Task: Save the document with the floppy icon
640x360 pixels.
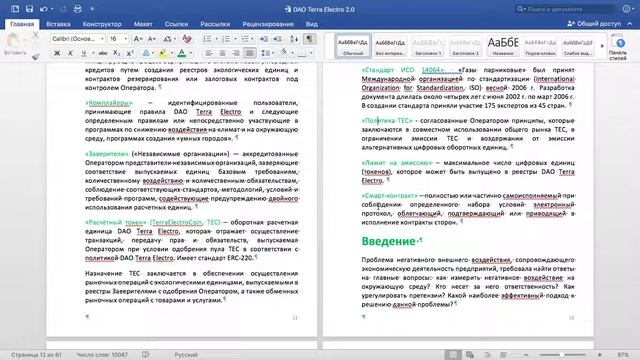Action: 29,9
